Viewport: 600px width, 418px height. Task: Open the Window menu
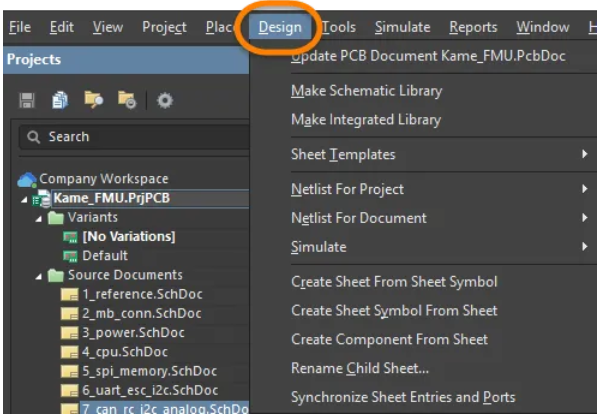(543, 27)
